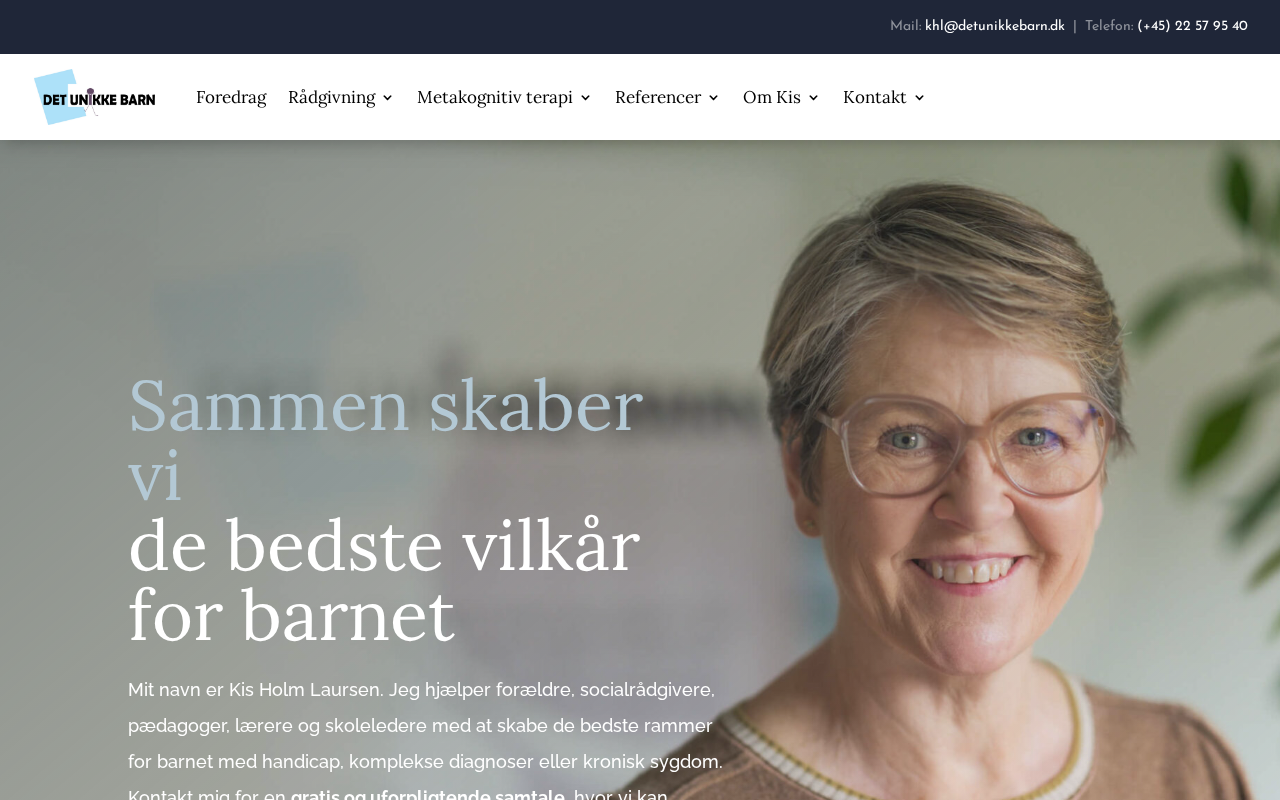This screenshot has height=800, width=1280.
Task: Expand the Rådgivning dropdown chevron
Action: tap(387, 98)
